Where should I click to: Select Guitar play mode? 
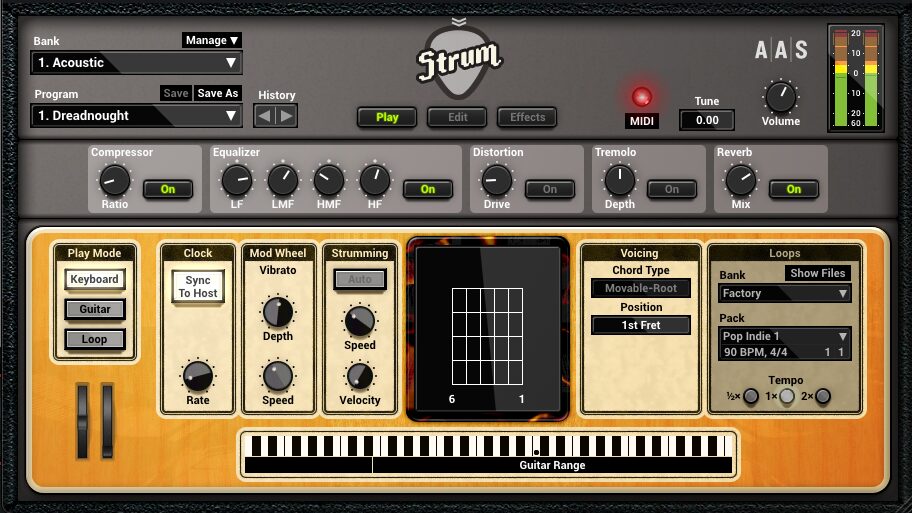tap(94, 309)
